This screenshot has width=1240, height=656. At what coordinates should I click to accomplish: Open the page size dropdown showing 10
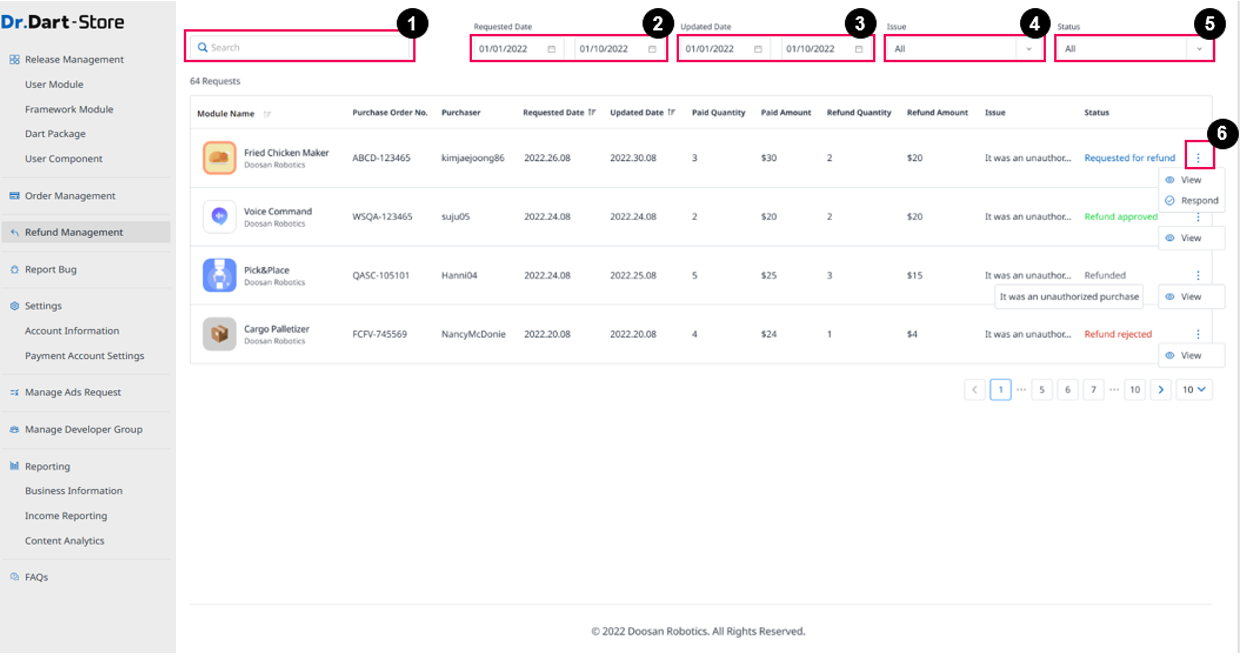pos(1194,390)
